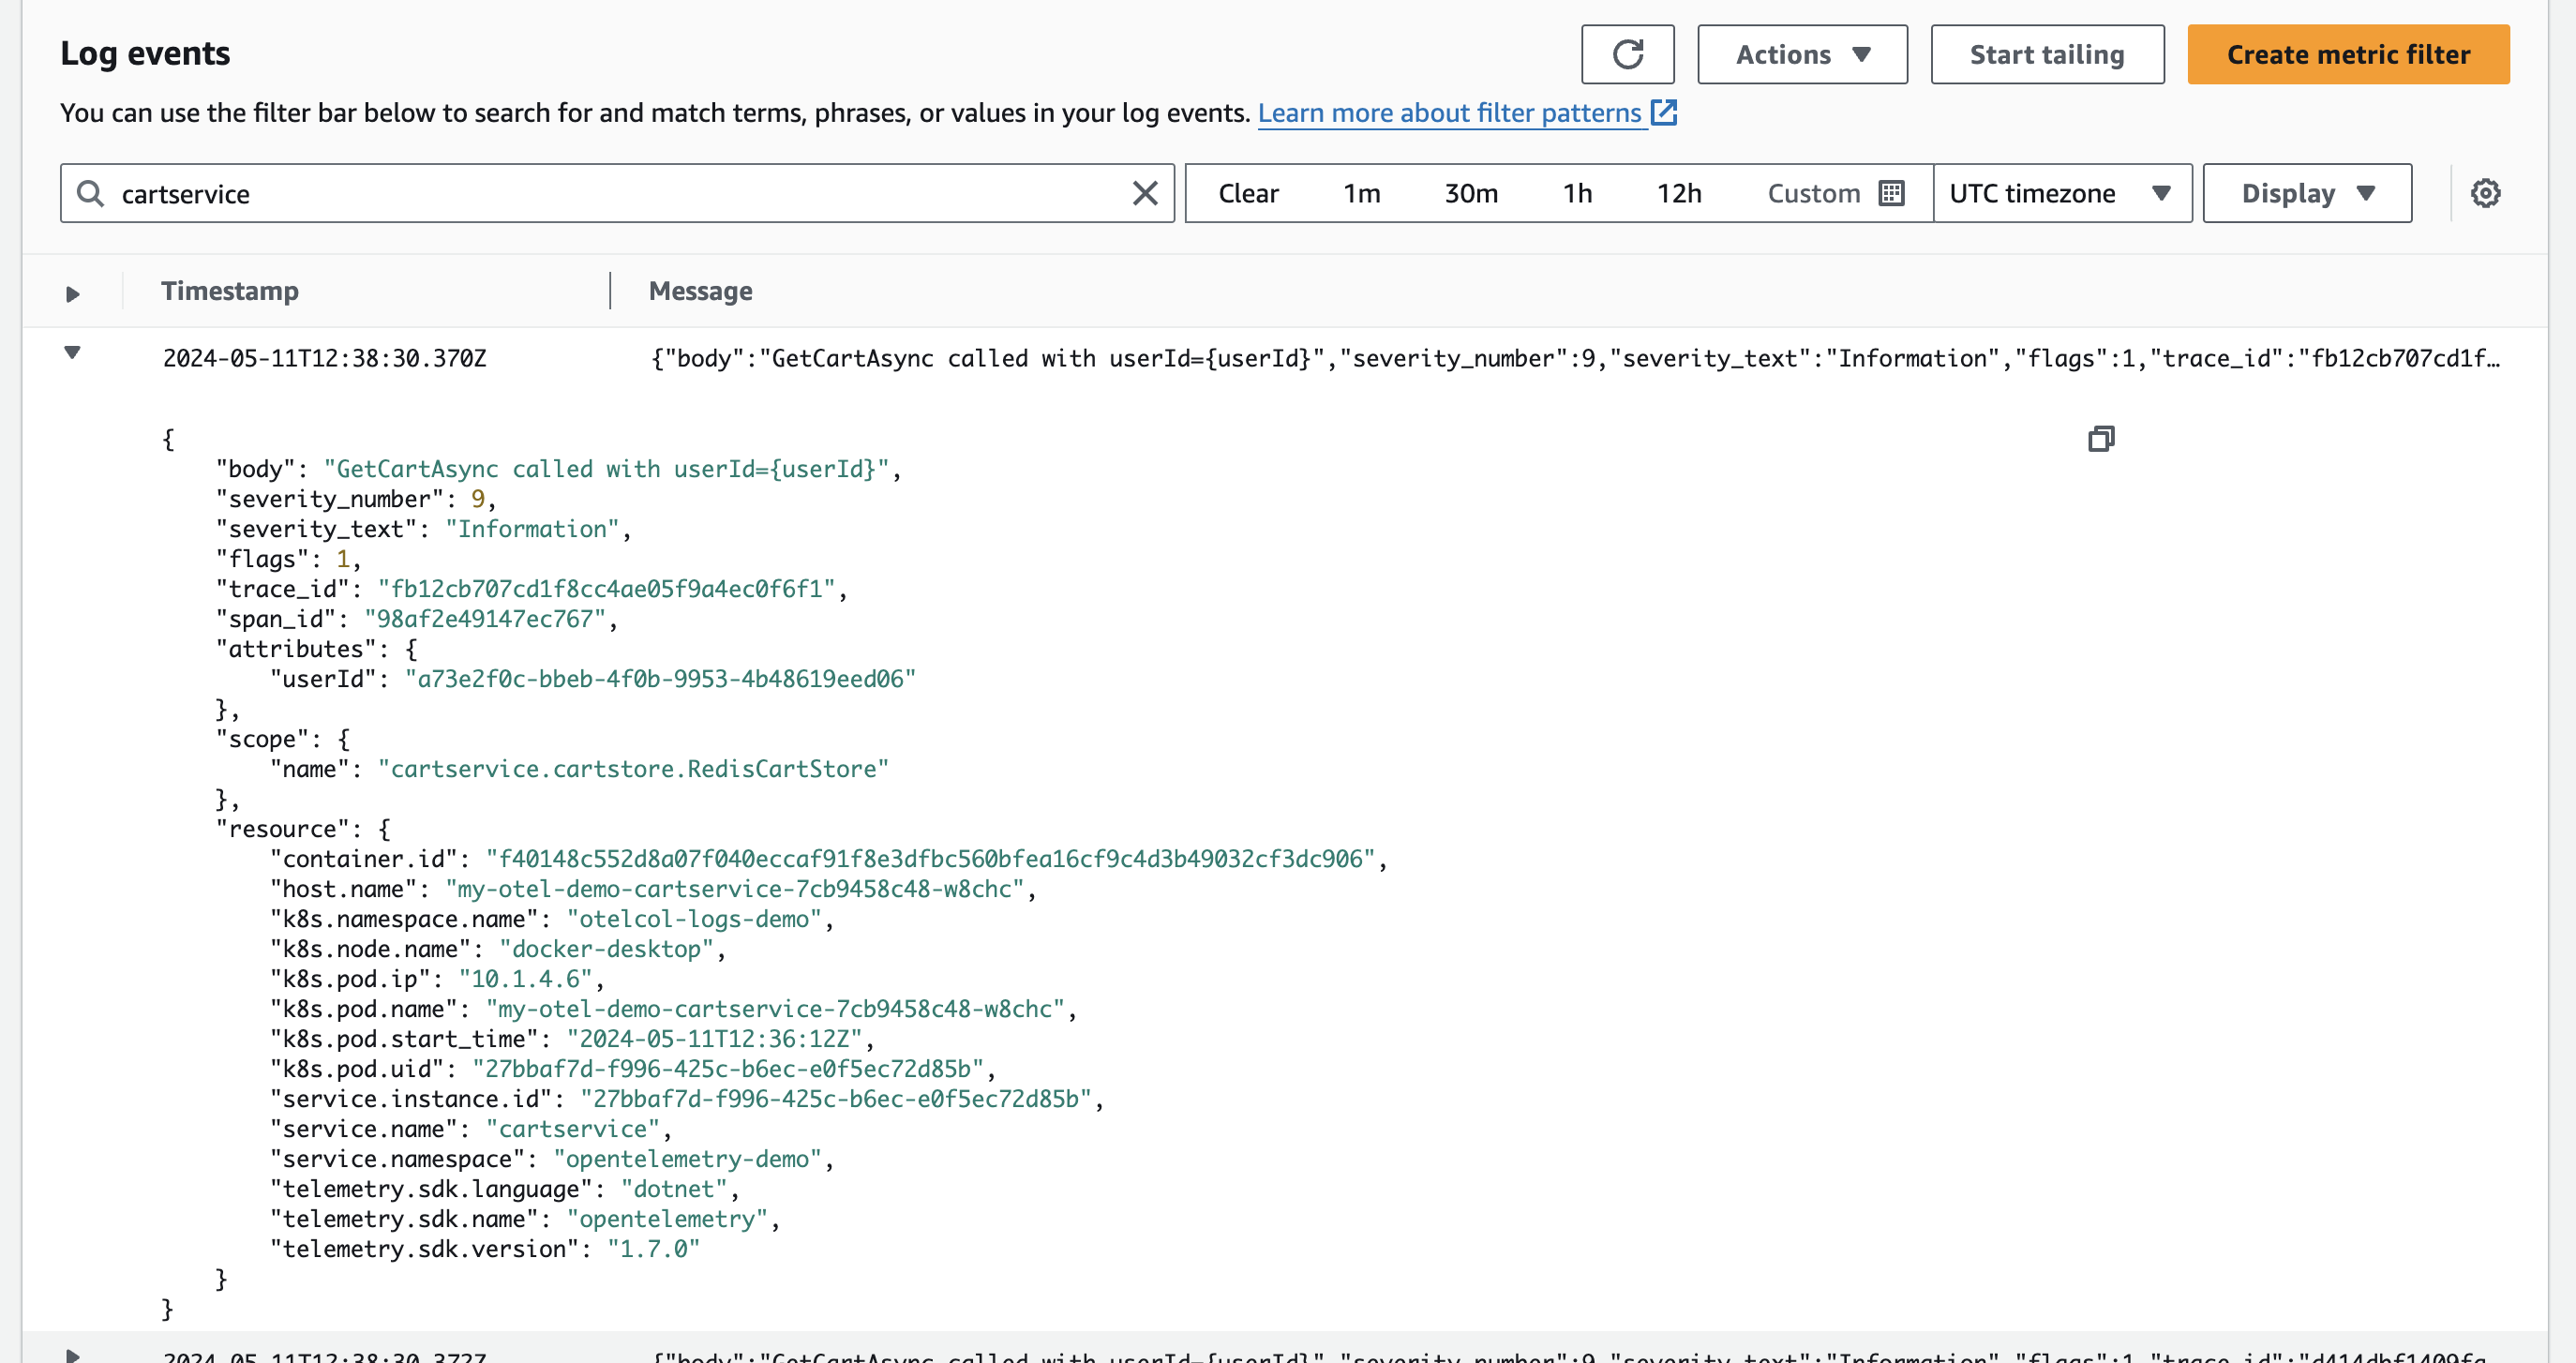
Task: Clear the filter text with the X icon
Action: pyautogui.click(x=1145, y=193)
